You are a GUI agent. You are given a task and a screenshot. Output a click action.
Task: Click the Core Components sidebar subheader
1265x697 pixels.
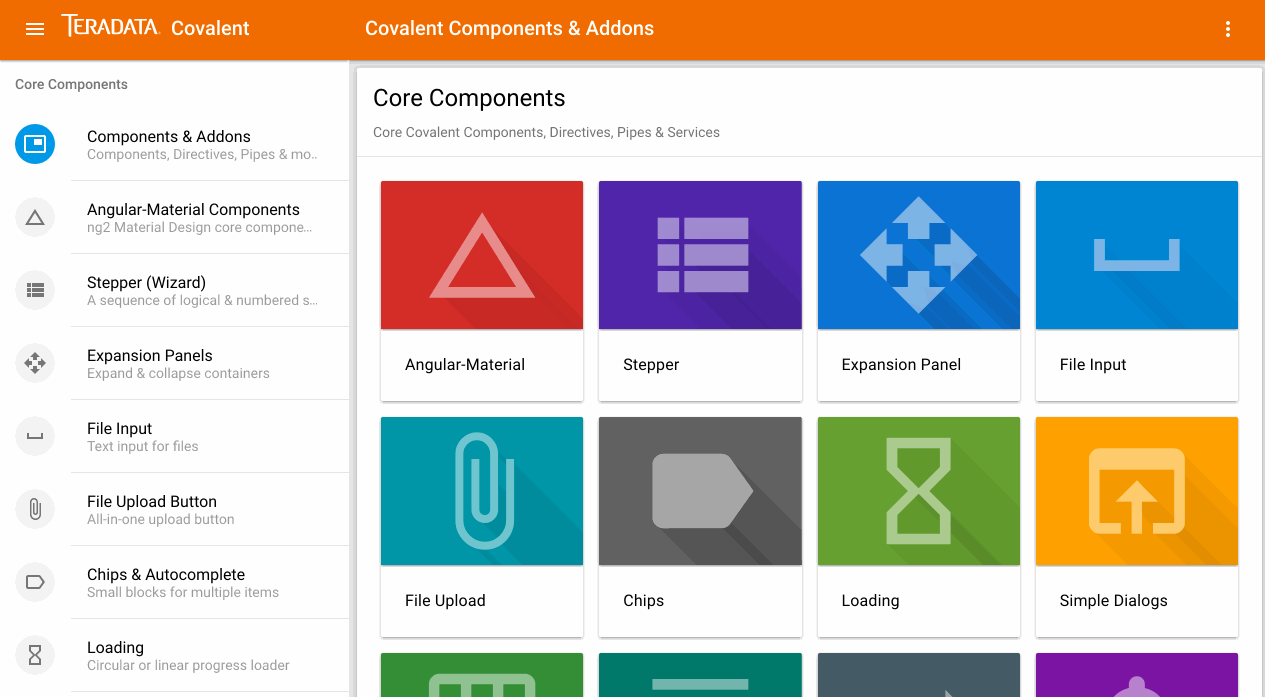71,84
